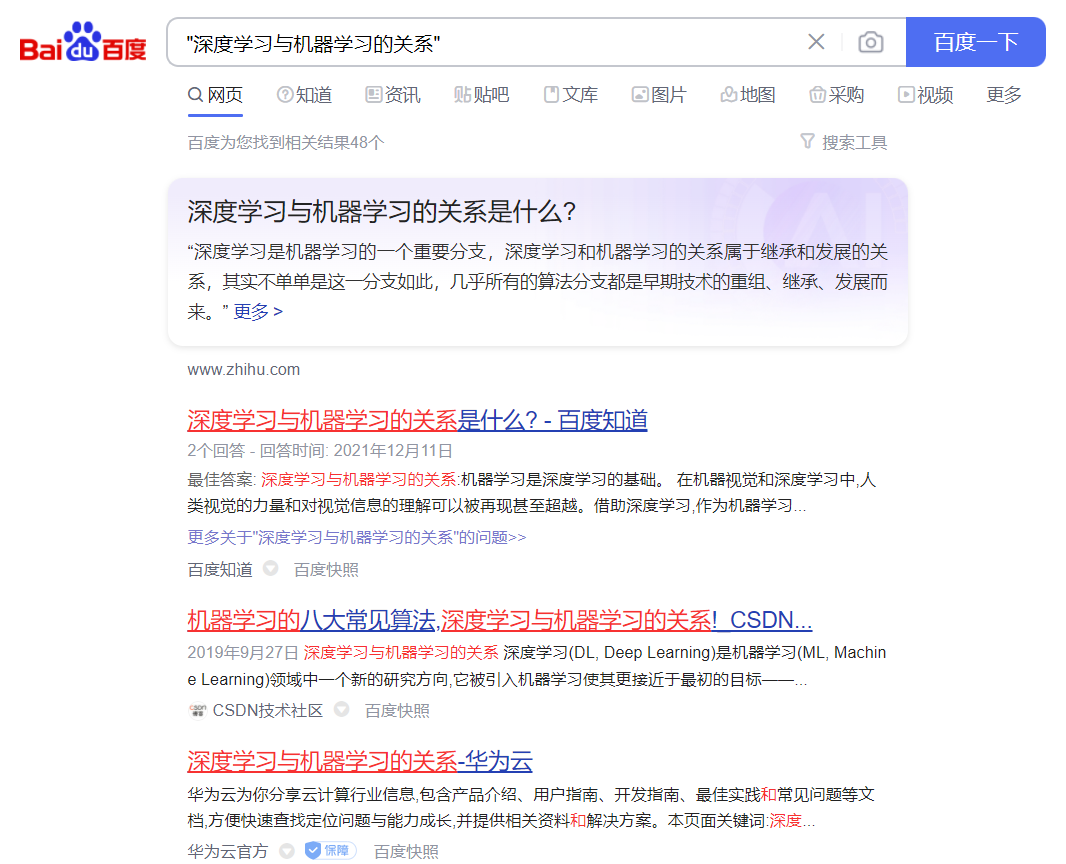Click the 保障 shield badge
Image resolution: width=1066 pixels, height=864 pixels.
[330, 850]
